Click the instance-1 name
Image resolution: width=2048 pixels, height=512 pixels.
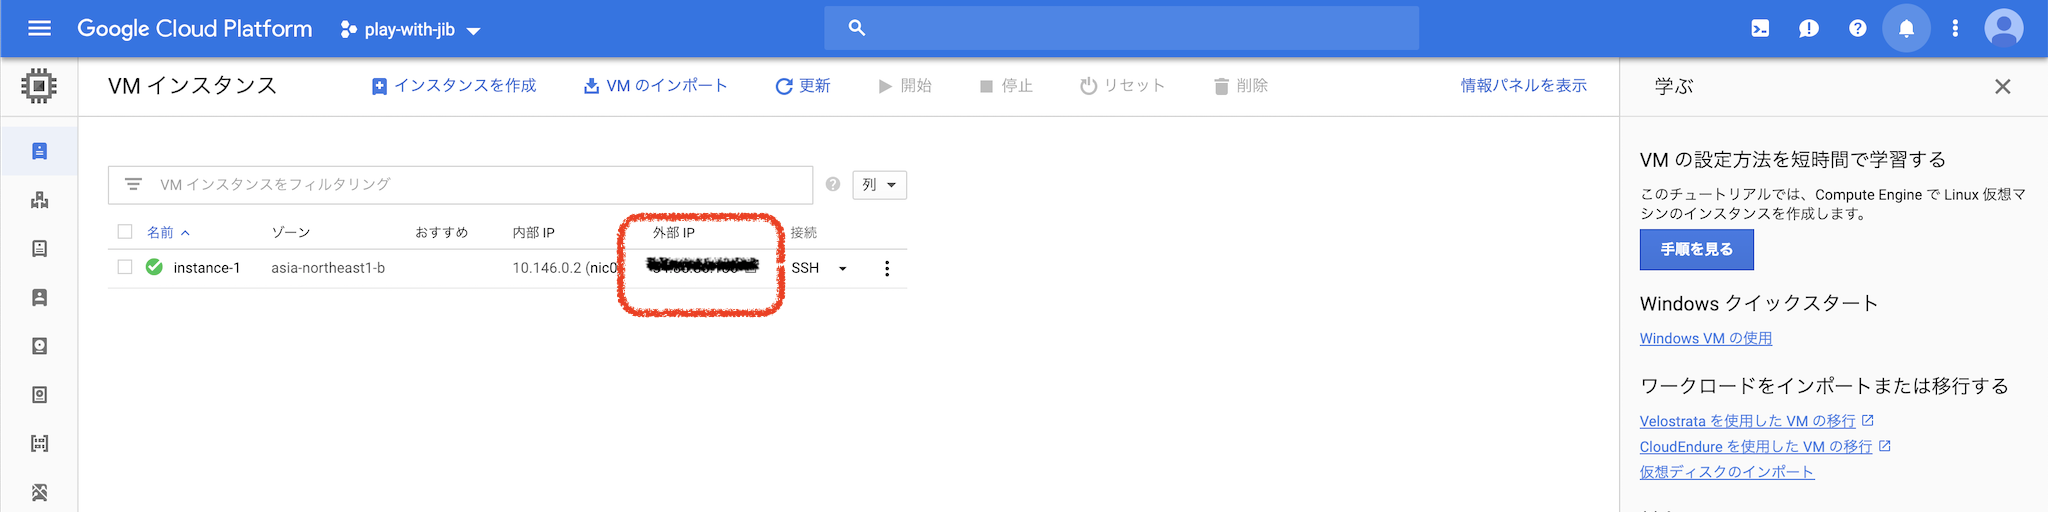(x=207, y=268)
